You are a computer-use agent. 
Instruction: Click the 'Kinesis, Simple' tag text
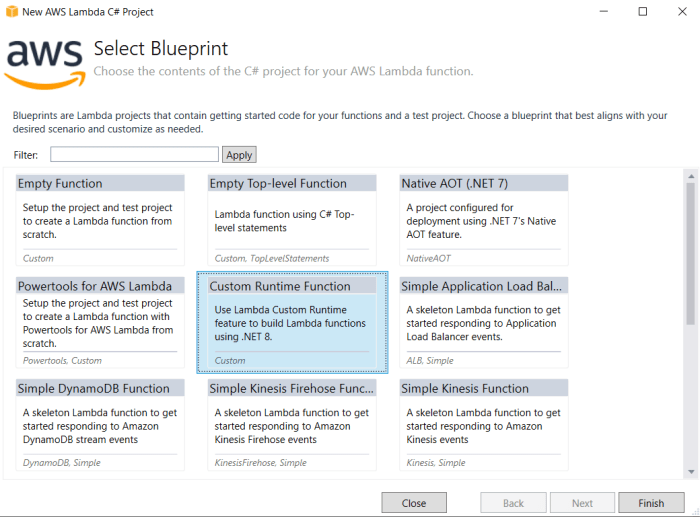point(436,463)
